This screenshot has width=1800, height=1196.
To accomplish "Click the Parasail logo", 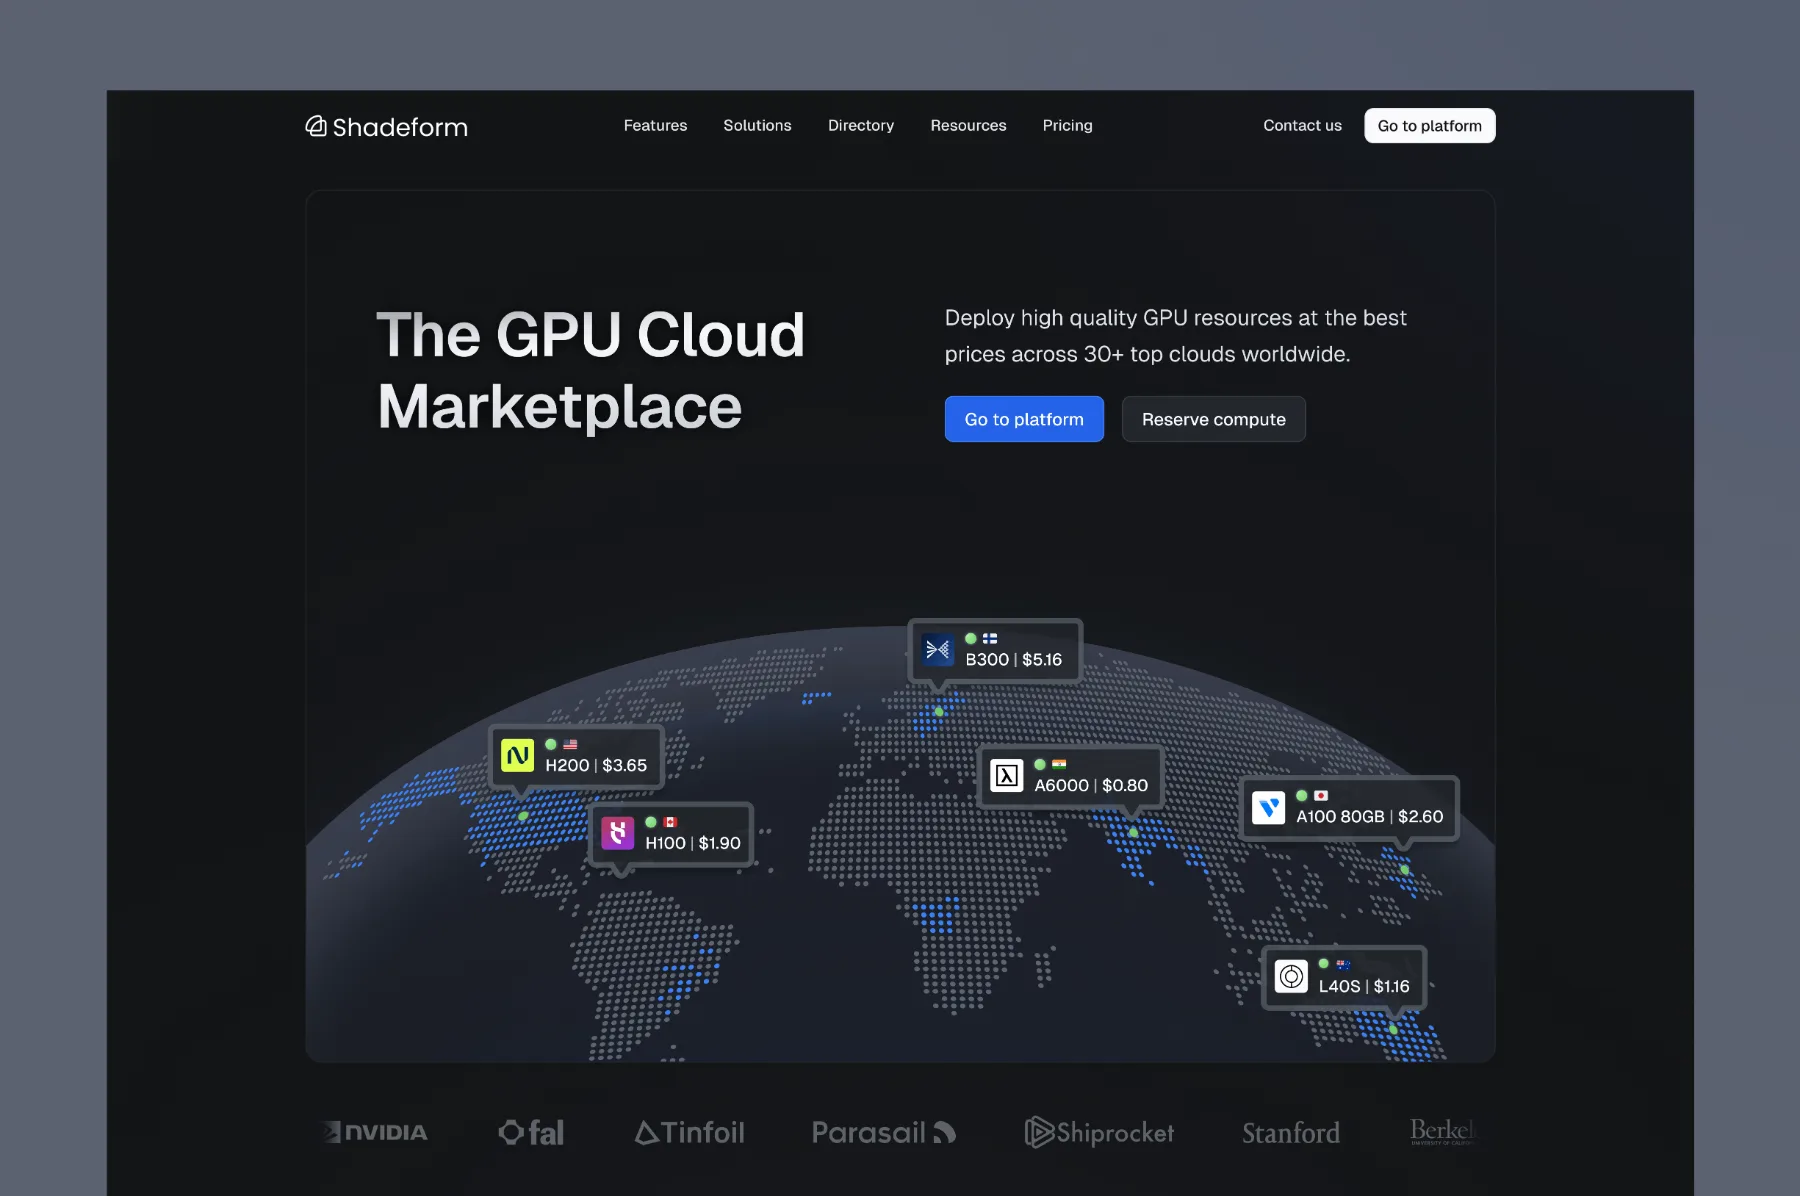I will (884, 1132).
